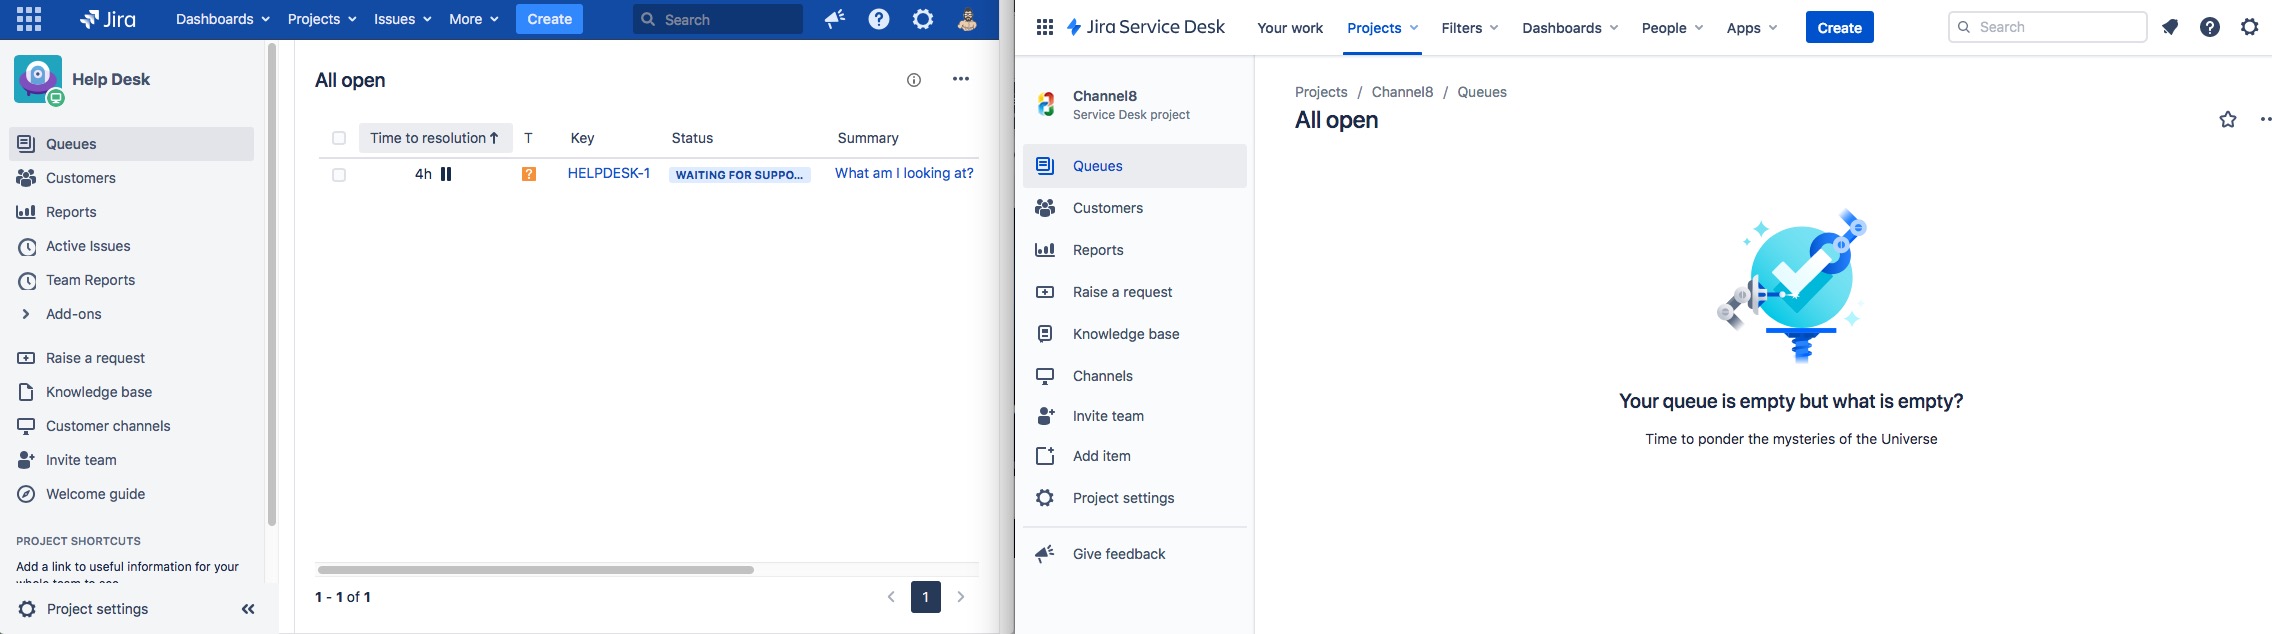Open Apps dropdown in Jira Service Desk
Screen dimensions: 2272x634
[1752, 28]
